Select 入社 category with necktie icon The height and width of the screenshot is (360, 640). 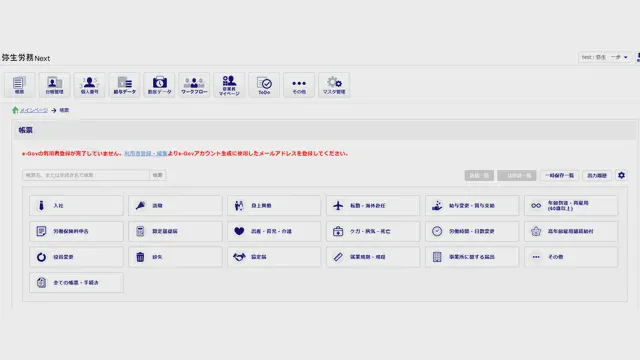click(76, 205)
